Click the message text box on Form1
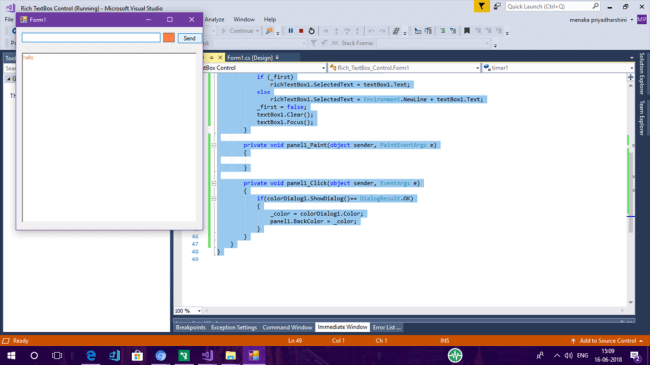 pyautogui.click(x=91, y=38)
